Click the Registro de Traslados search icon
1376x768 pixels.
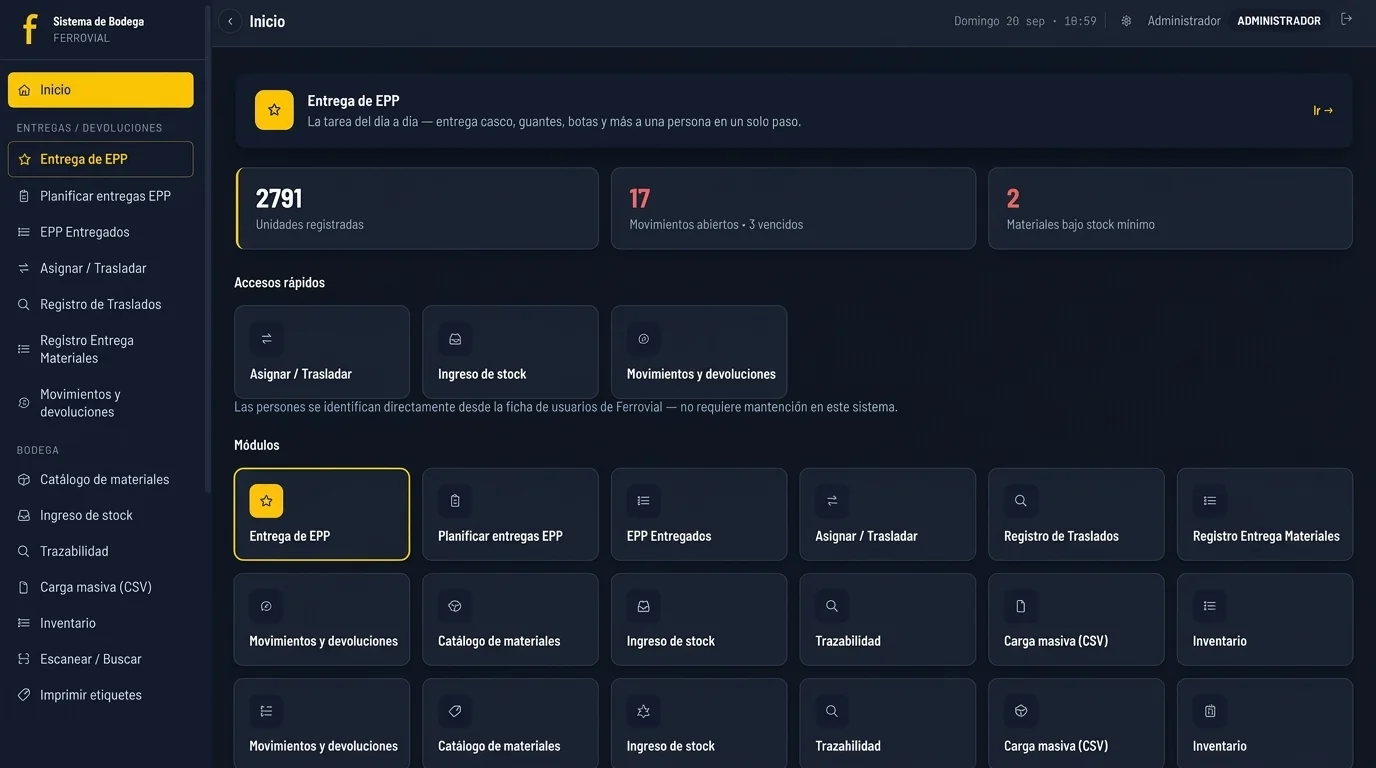point(1021,501)
